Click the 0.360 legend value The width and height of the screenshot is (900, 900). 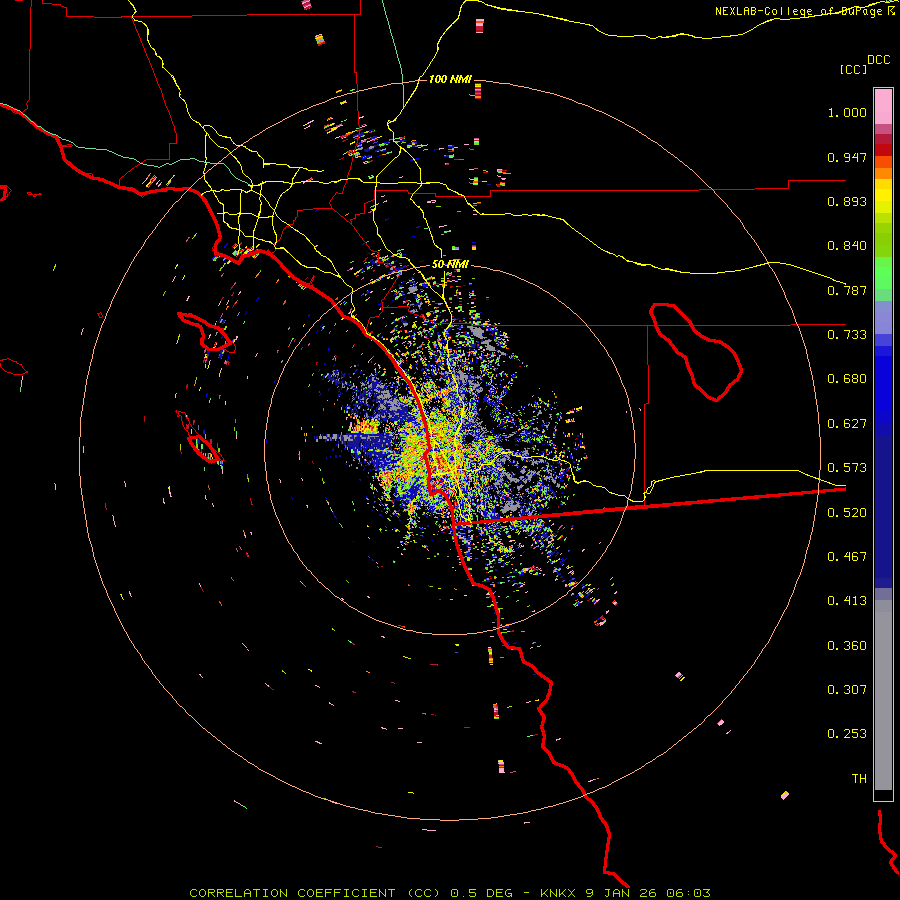[x=847, y=646]
